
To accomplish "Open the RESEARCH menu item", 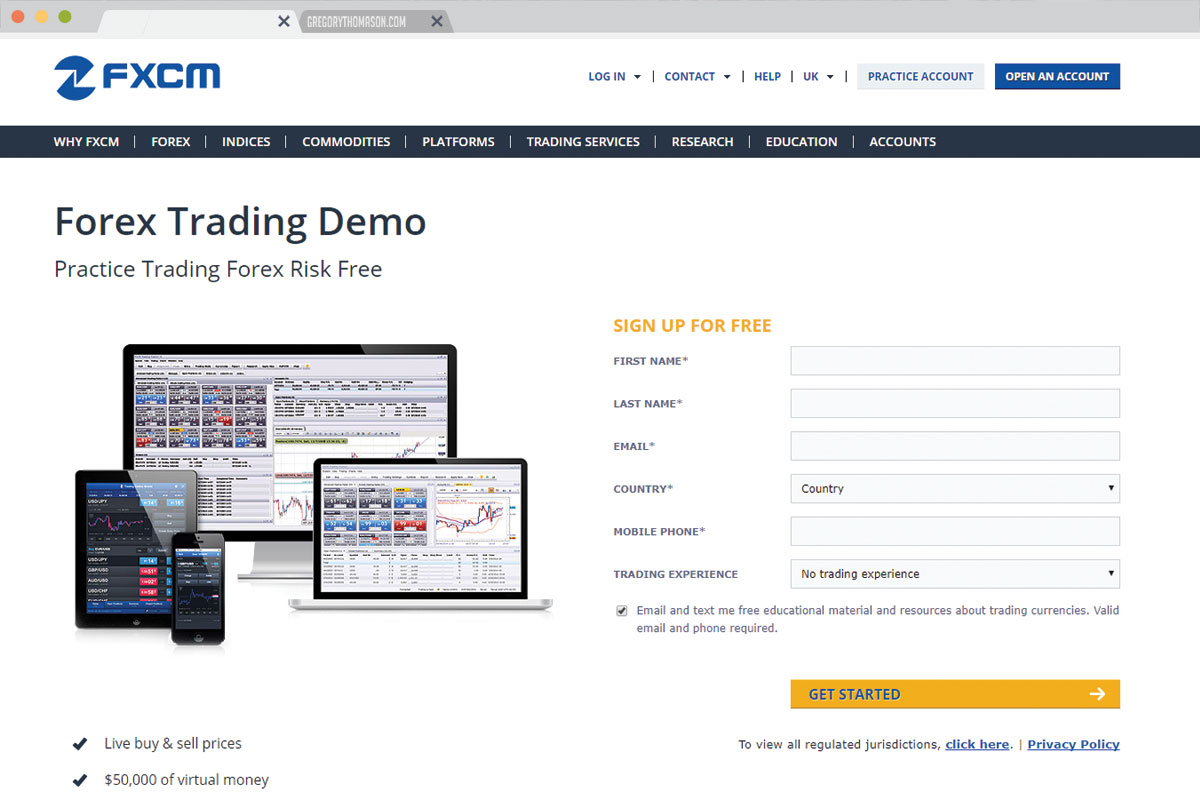I will point(702,142).
